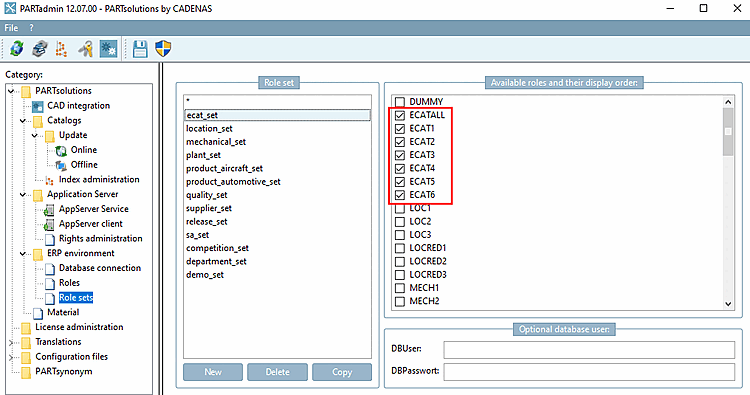
Task: Click the shield administrator icon
Action: (x=164, y=48)
